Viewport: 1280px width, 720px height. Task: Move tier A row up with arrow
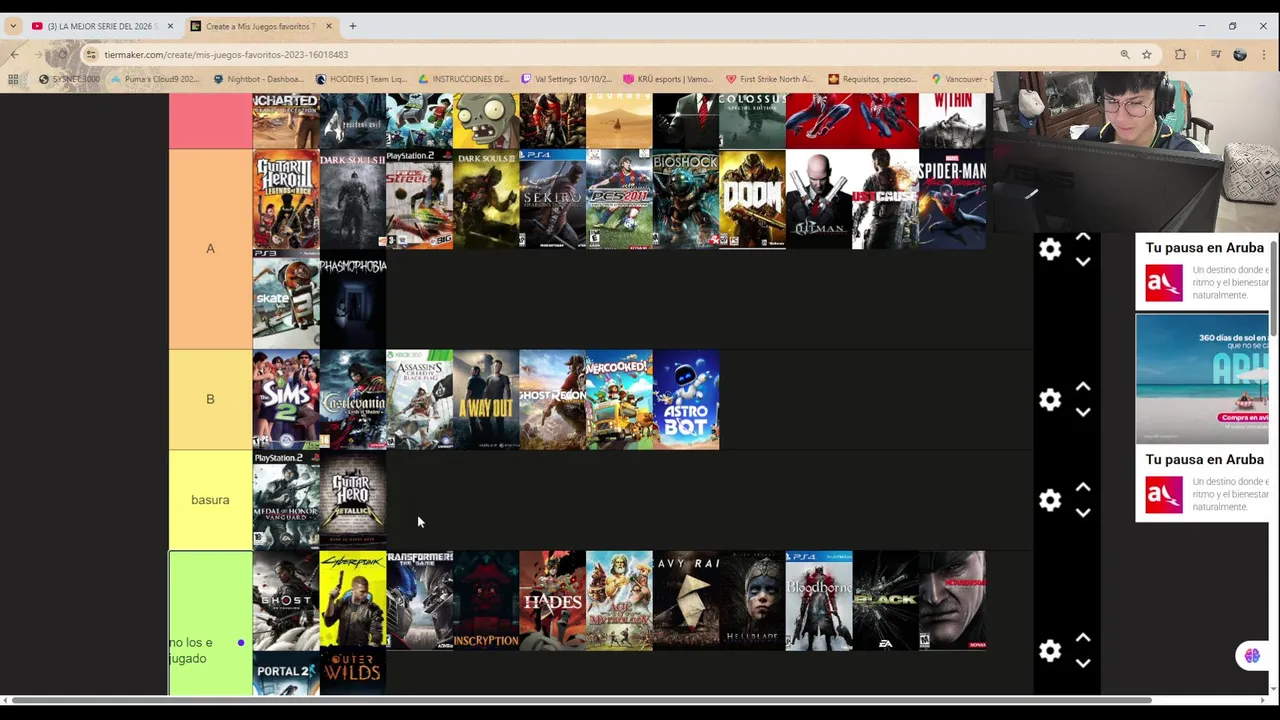click(1083, 237)
